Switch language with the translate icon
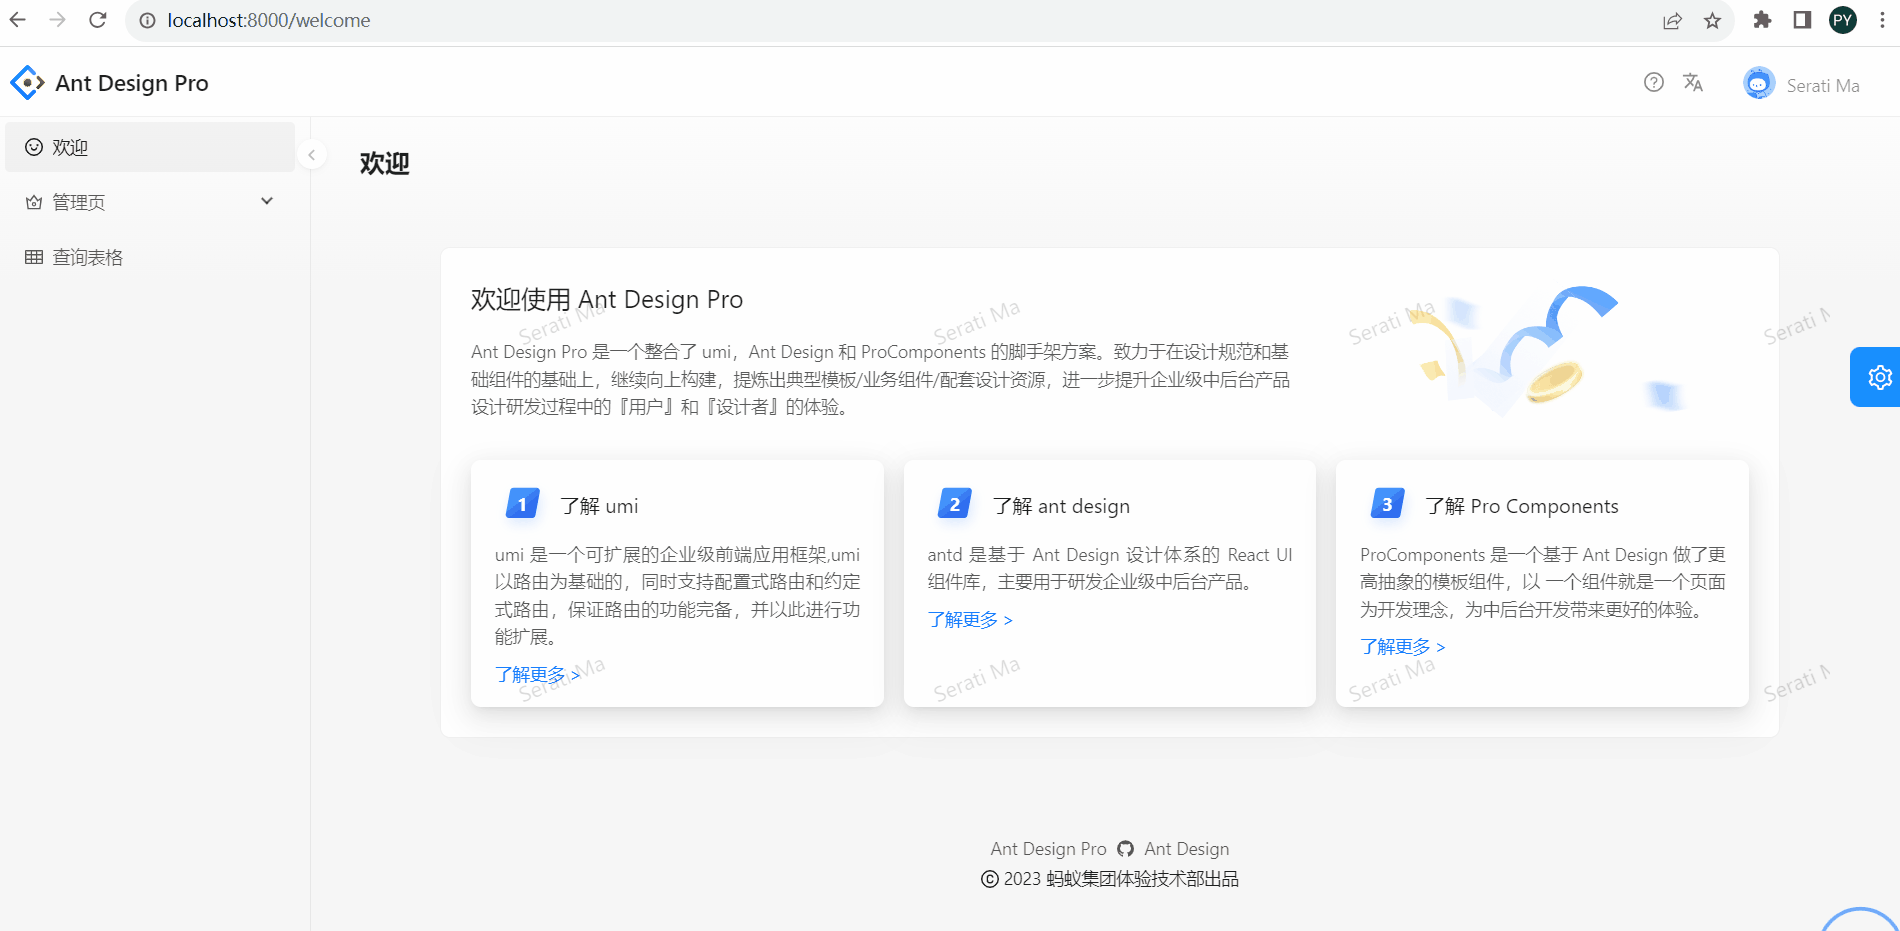Screen dimensions: 1900x931 point(1693,83)
